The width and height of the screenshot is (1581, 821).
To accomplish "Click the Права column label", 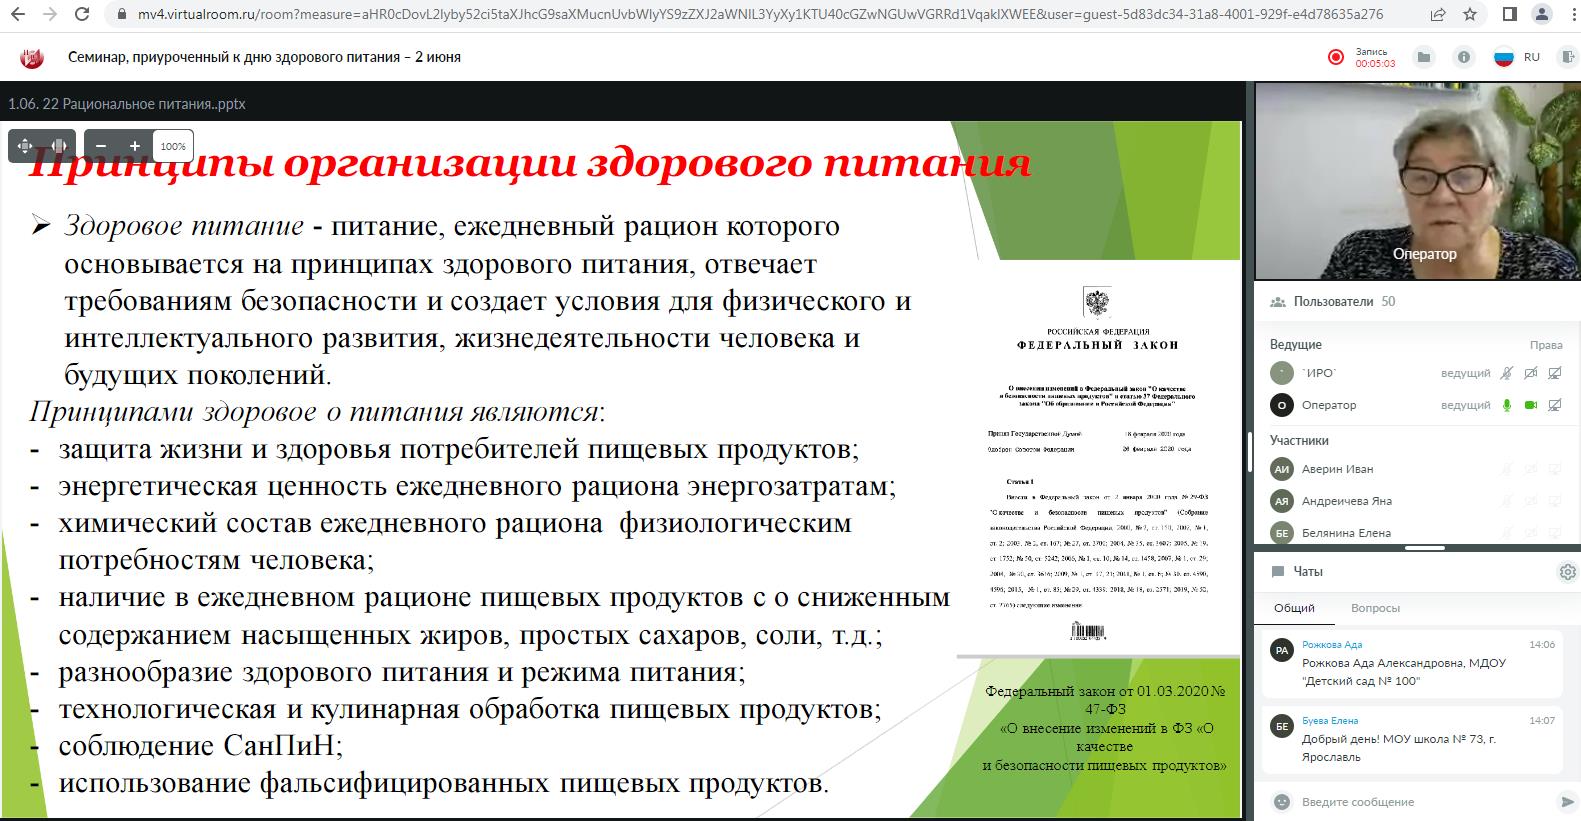I will point(1546,345).
